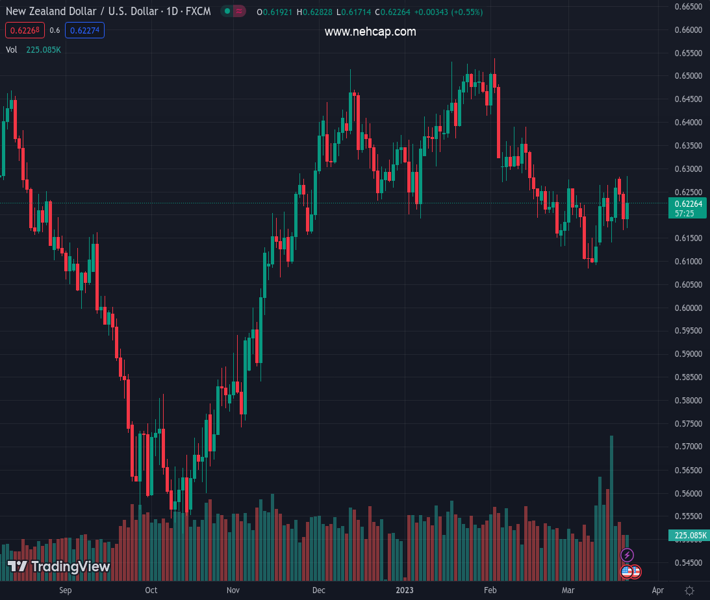The width and height of the screenshot is (710, 600).
Task: Click the purple lightning event marker
Action: [627, 555]
